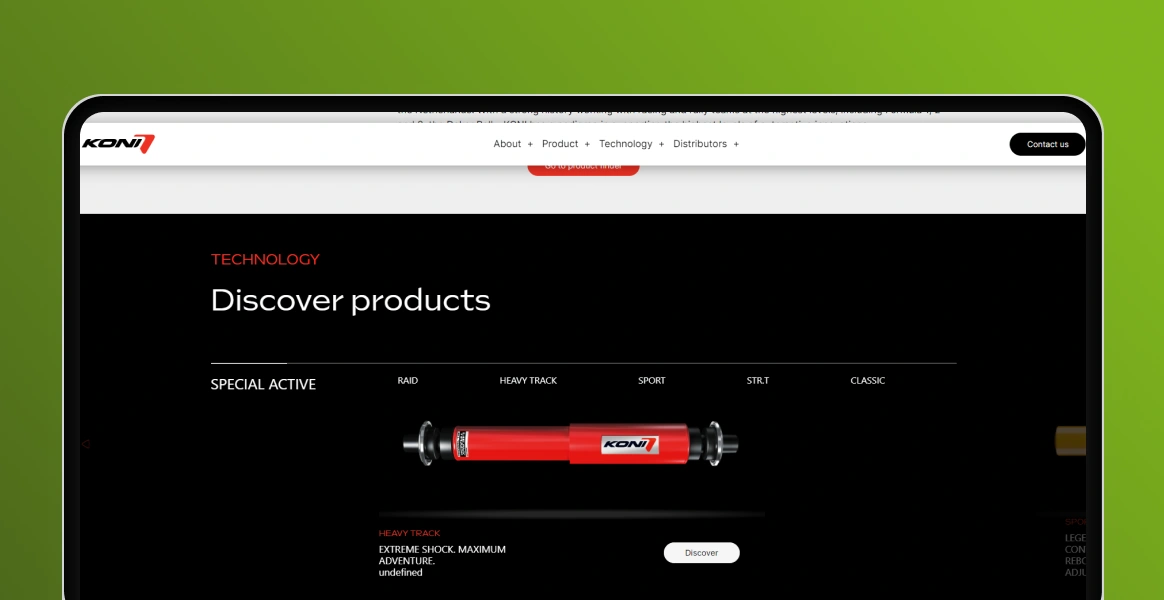The width and height of the screenshot is (1164, 600).
Task: Click the Discover products heading
Action: (x=350, y=301)
